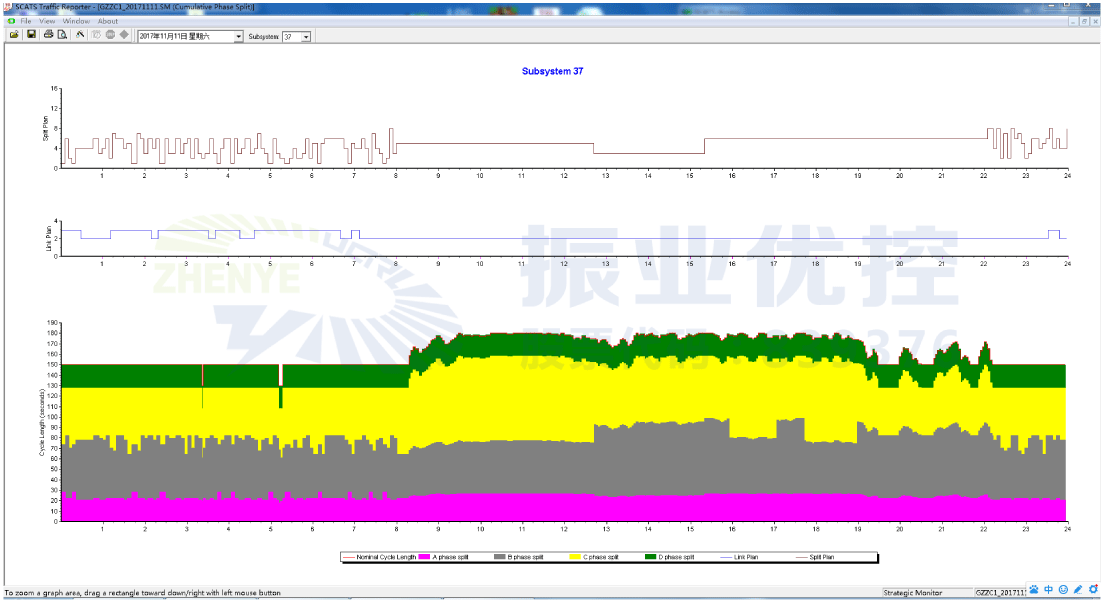
Task: Open the About menu
Action: point(107,21)
